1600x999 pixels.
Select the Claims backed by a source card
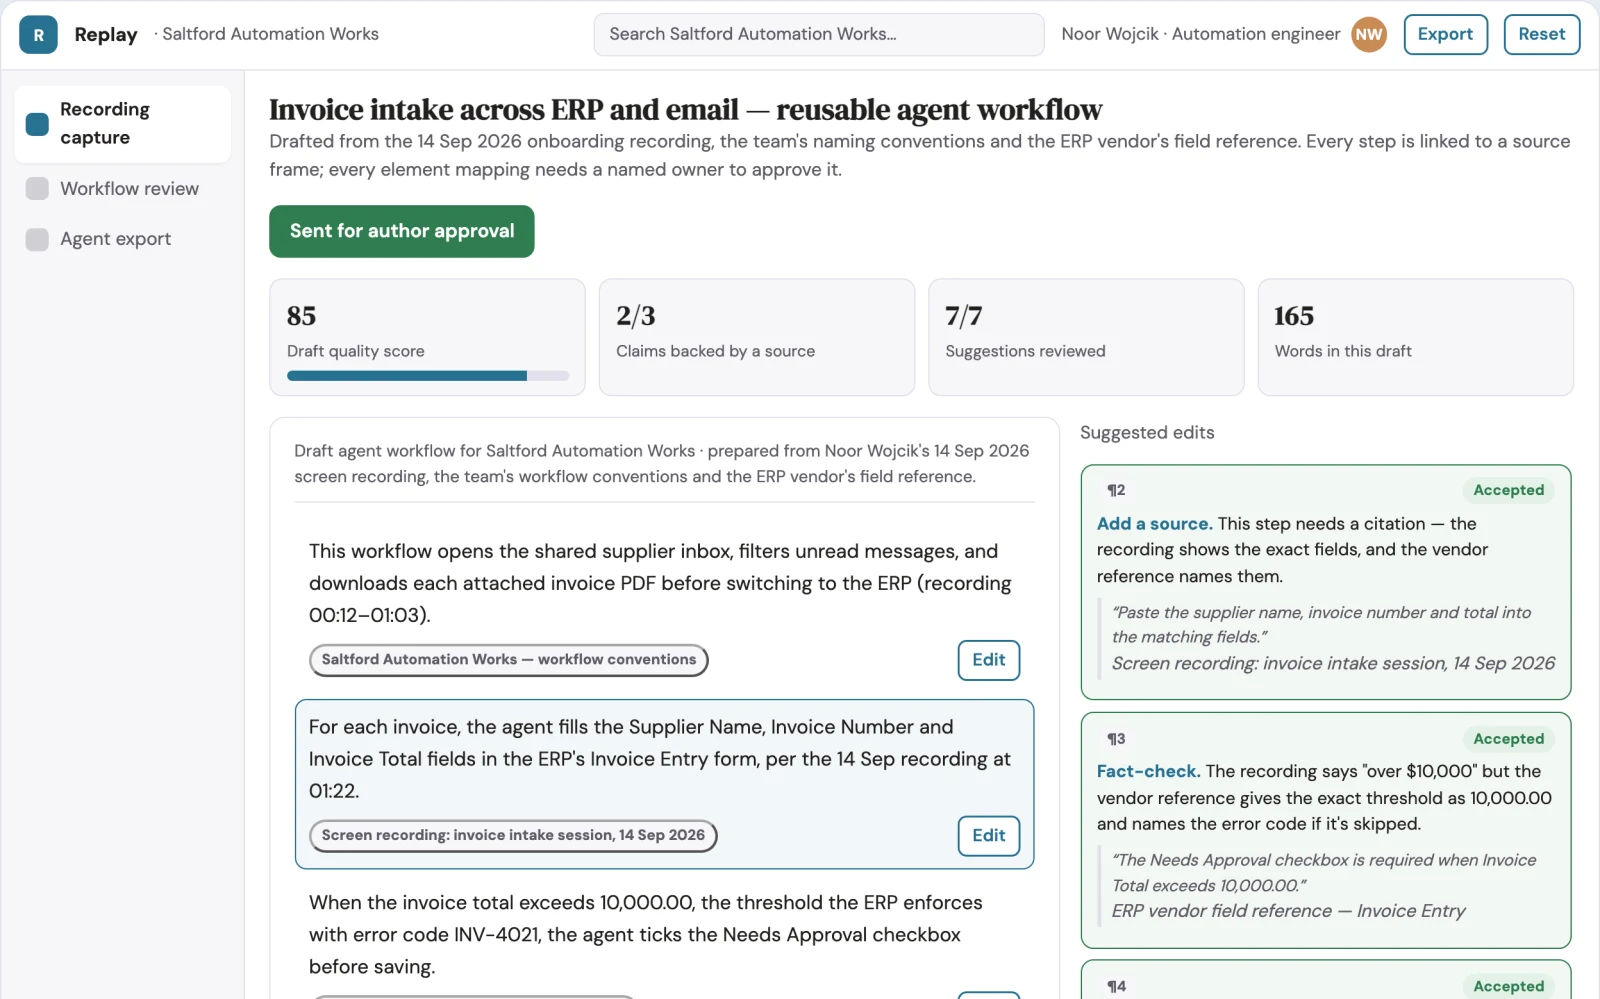(x=757, y=337)
